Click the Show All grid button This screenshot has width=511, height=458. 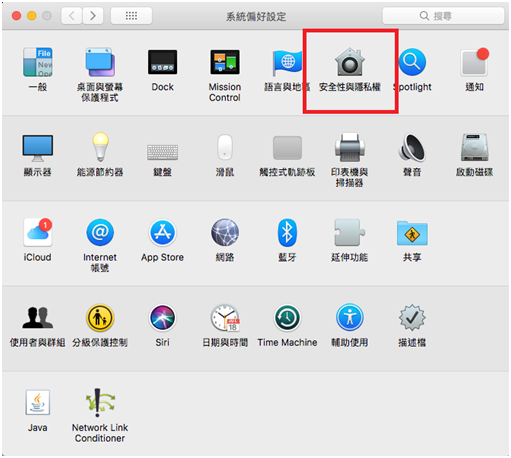pos(131,16)
